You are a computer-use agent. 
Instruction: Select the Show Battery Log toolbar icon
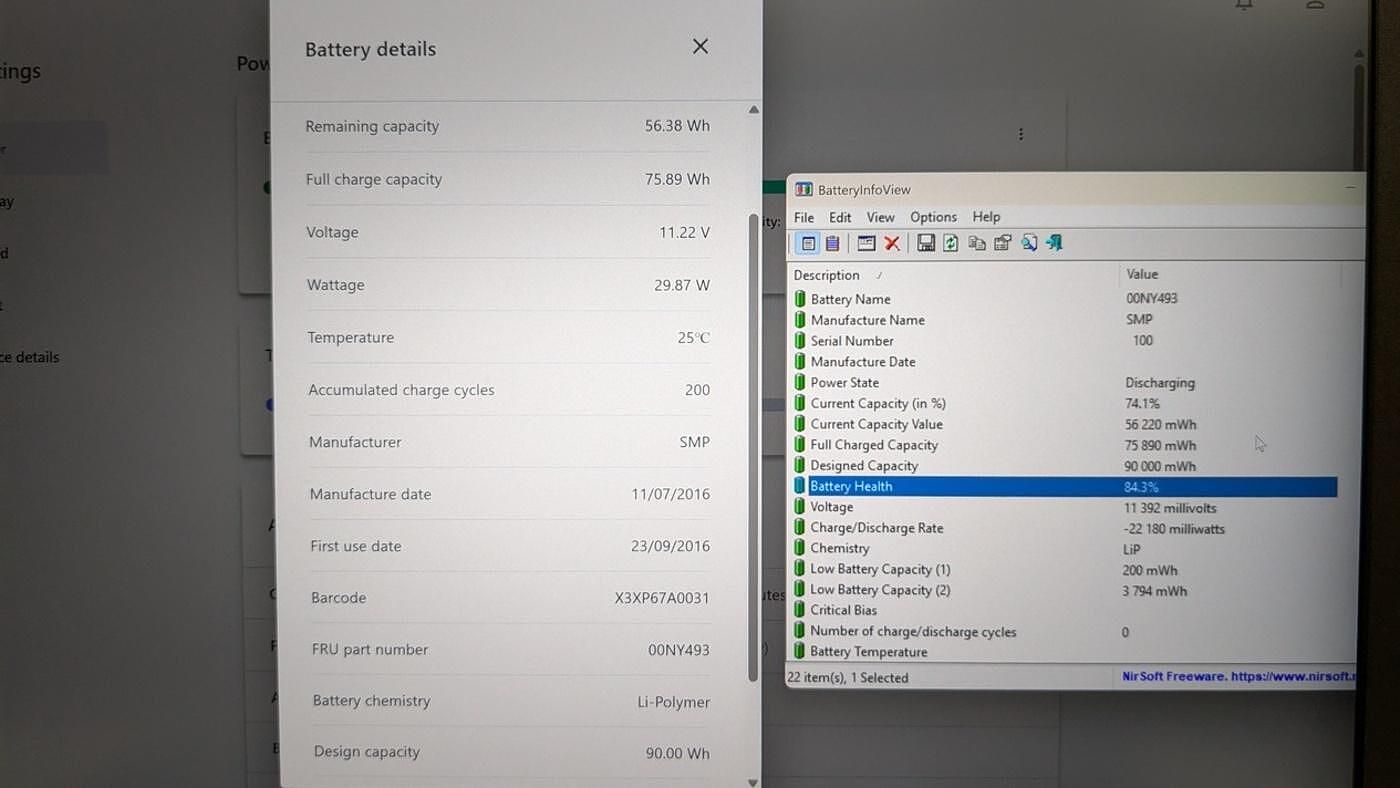pos(832,243)
